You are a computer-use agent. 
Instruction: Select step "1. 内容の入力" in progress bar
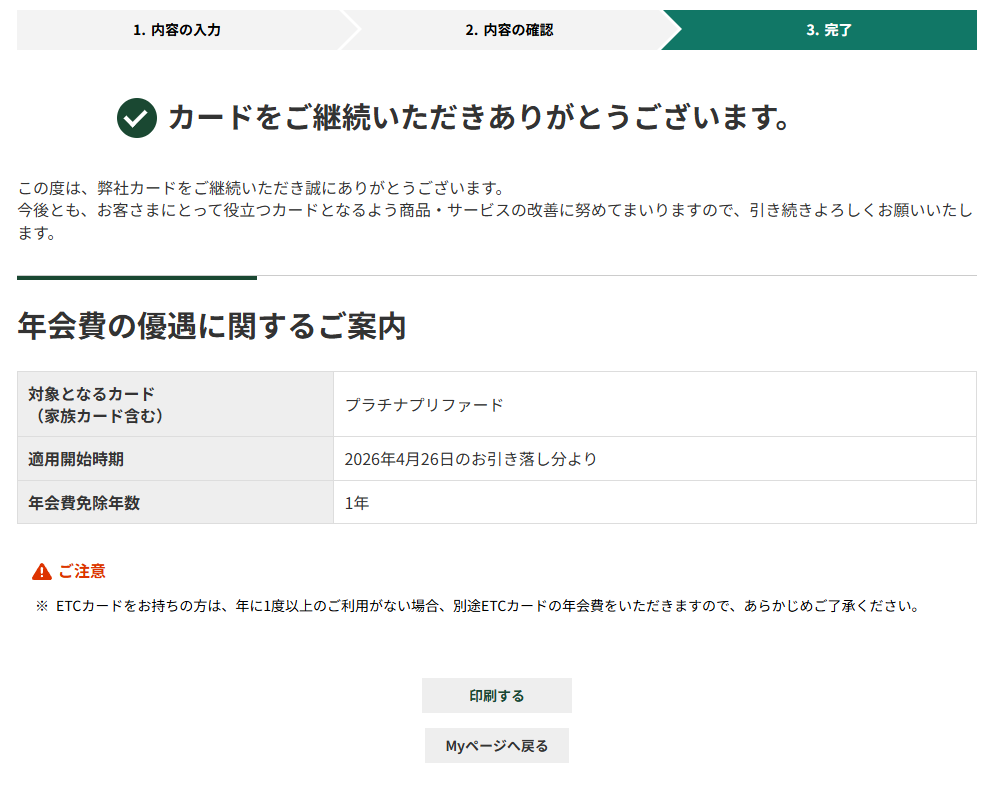click(177, 30)
